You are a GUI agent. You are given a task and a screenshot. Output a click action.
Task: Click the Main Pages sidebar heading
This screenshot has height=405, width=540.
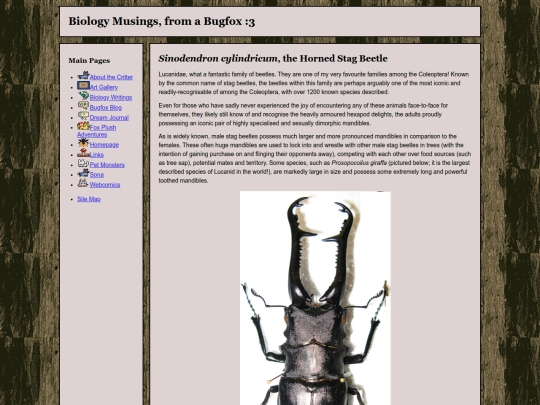[x=89, y=61]
